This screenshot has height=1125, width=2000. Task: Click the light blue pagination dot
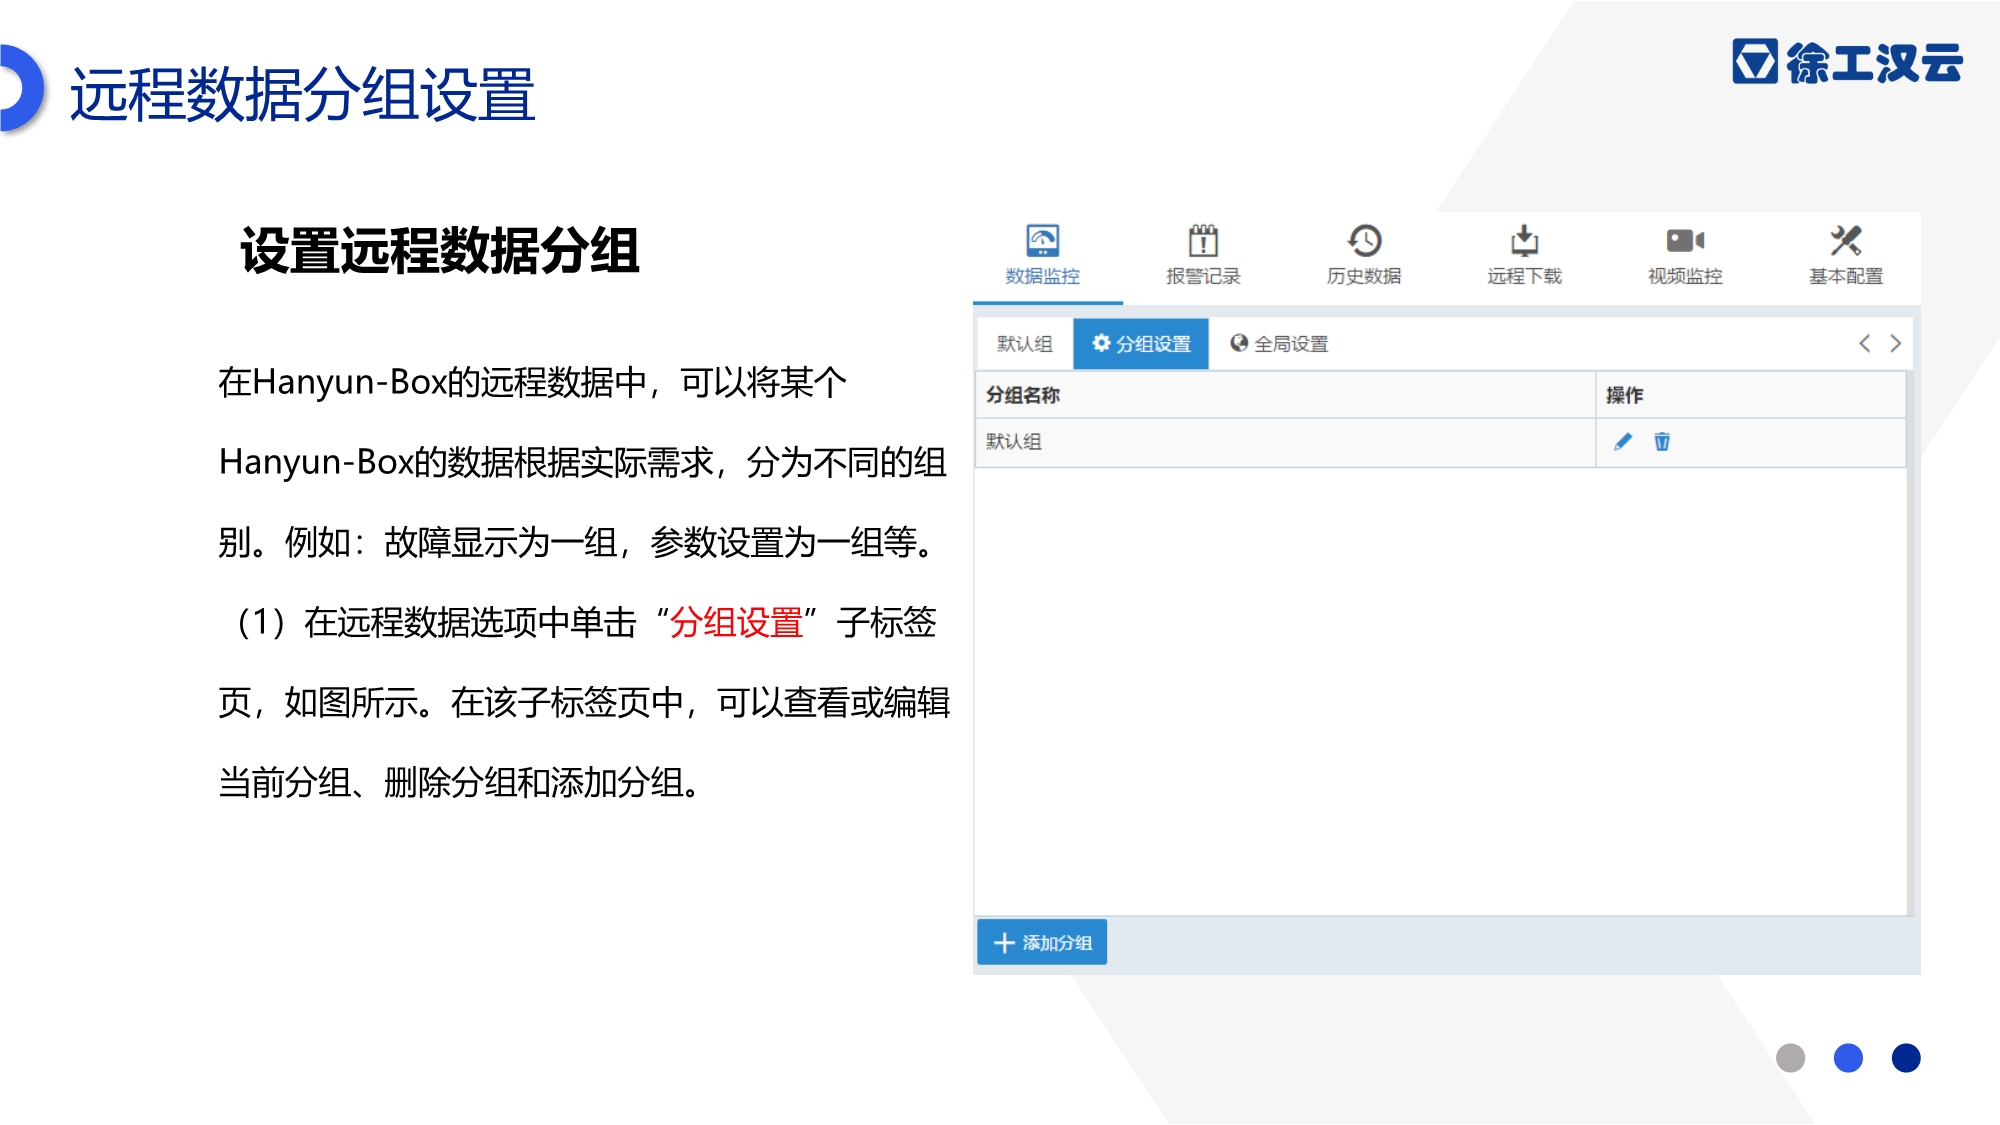tap(1848, 1058)
